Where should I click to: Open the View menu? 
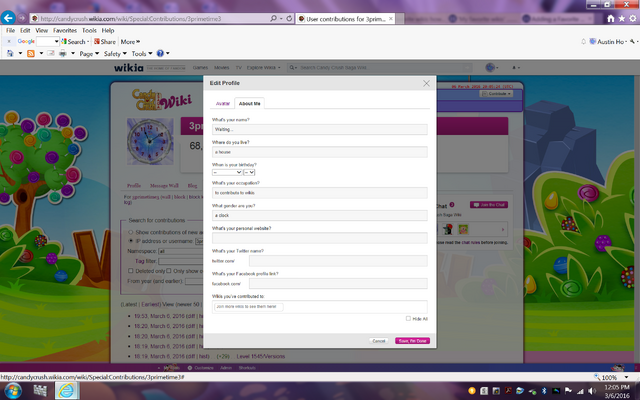[42, 30]
